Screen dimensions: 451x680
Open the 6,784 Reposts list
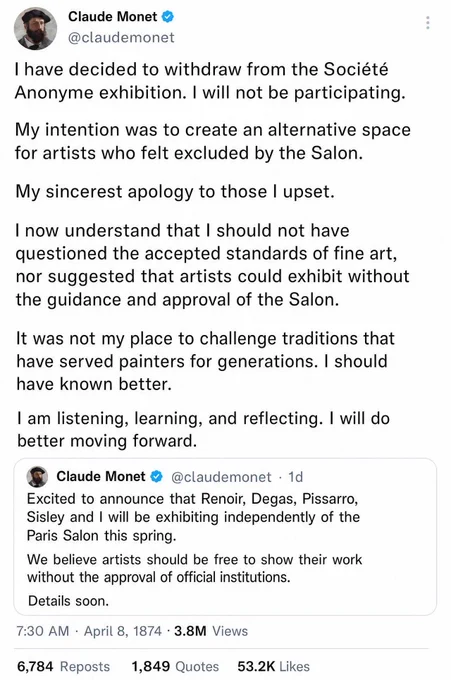pos(63,666)
